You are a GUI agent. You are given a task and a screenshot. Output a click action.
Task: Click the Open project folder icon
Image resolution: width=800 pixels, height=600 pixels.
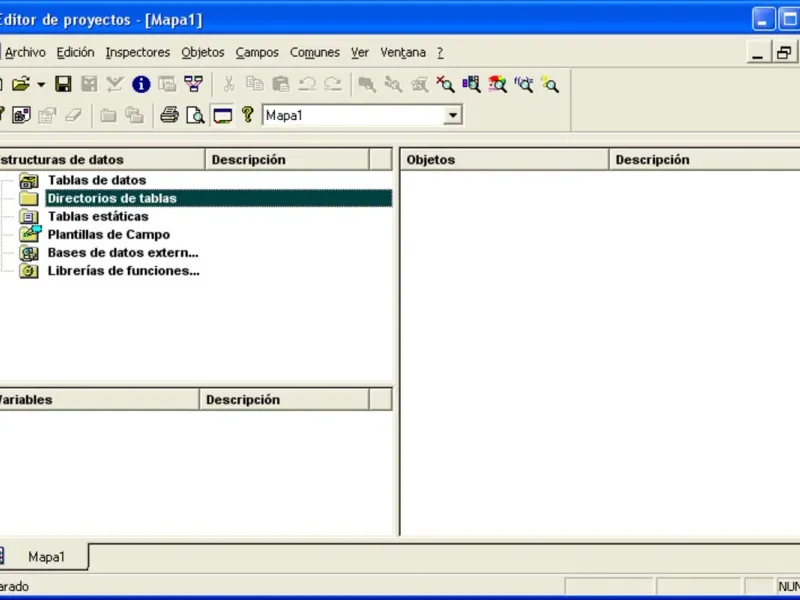21,84
